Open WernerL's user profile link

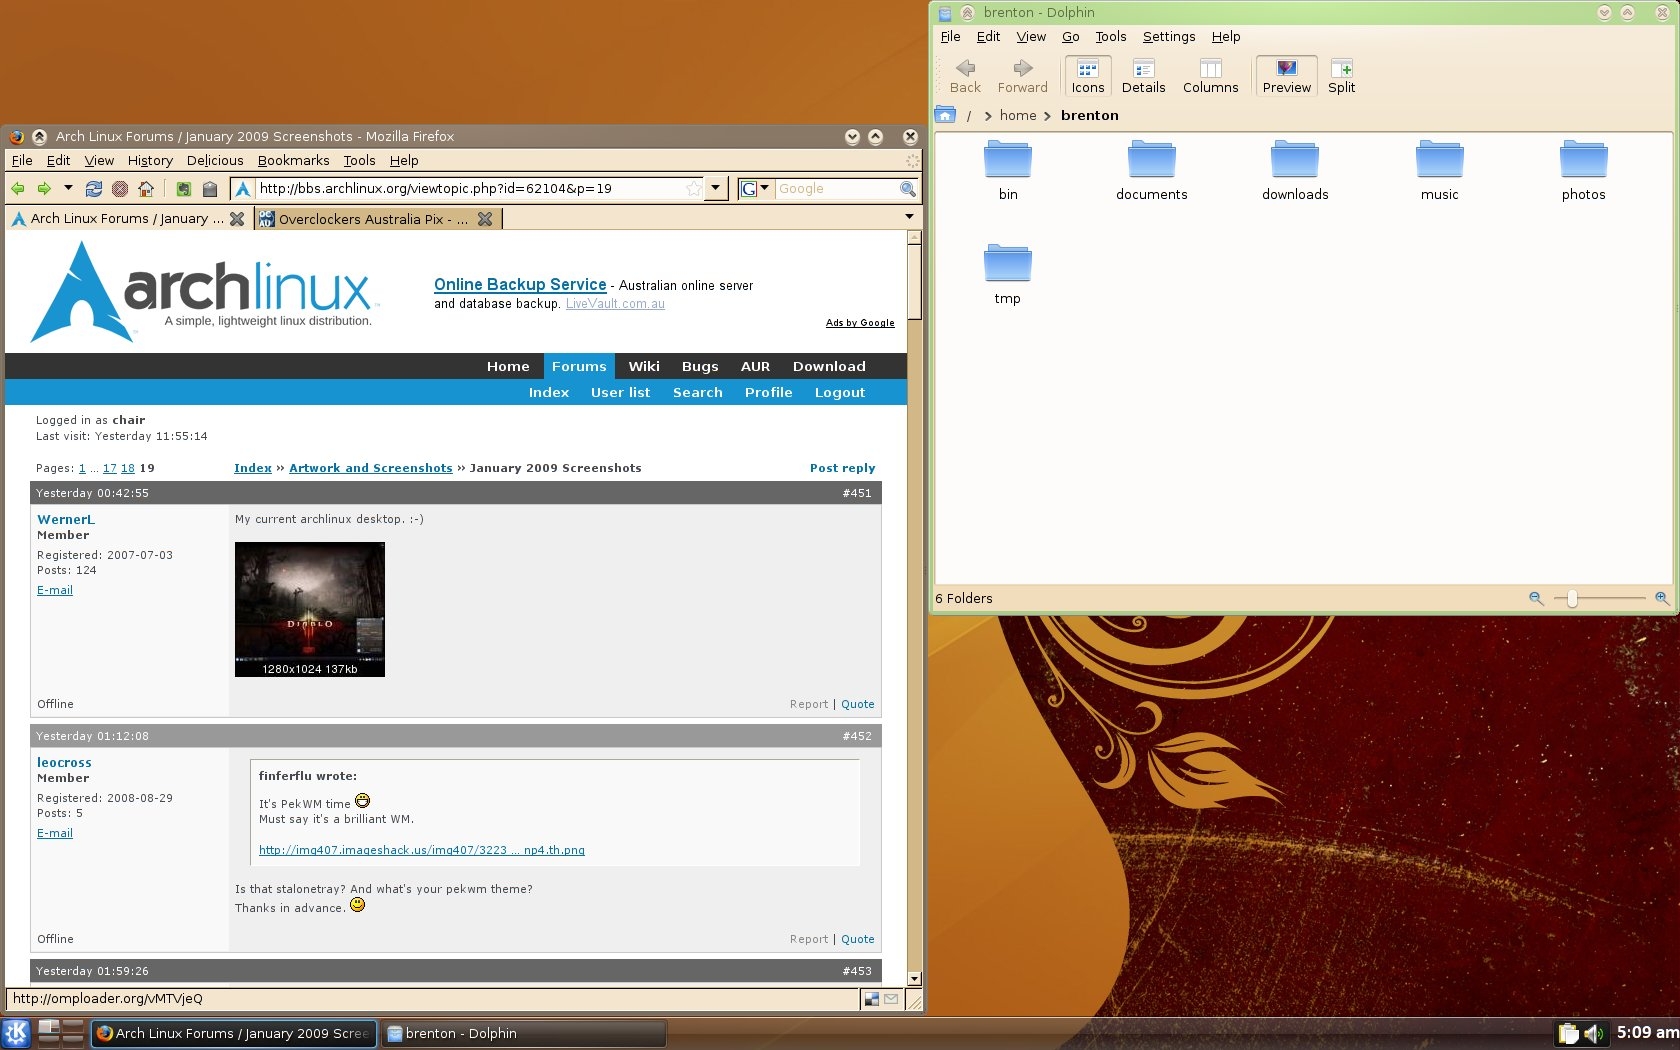[x=66, y=519]
